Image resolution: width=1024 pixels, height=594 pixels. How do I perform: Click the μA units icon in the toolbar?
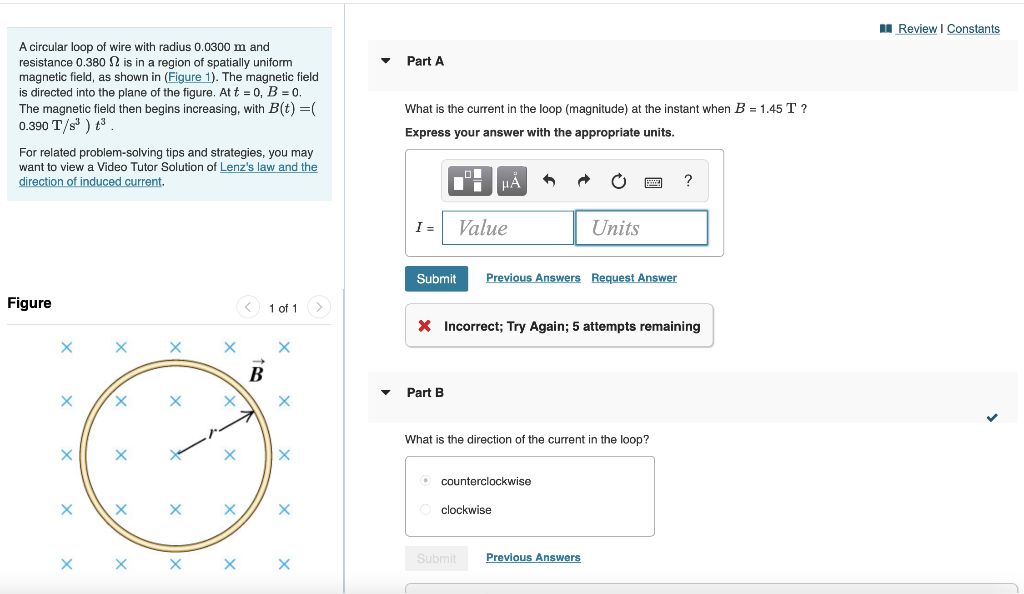coord(511,181)
